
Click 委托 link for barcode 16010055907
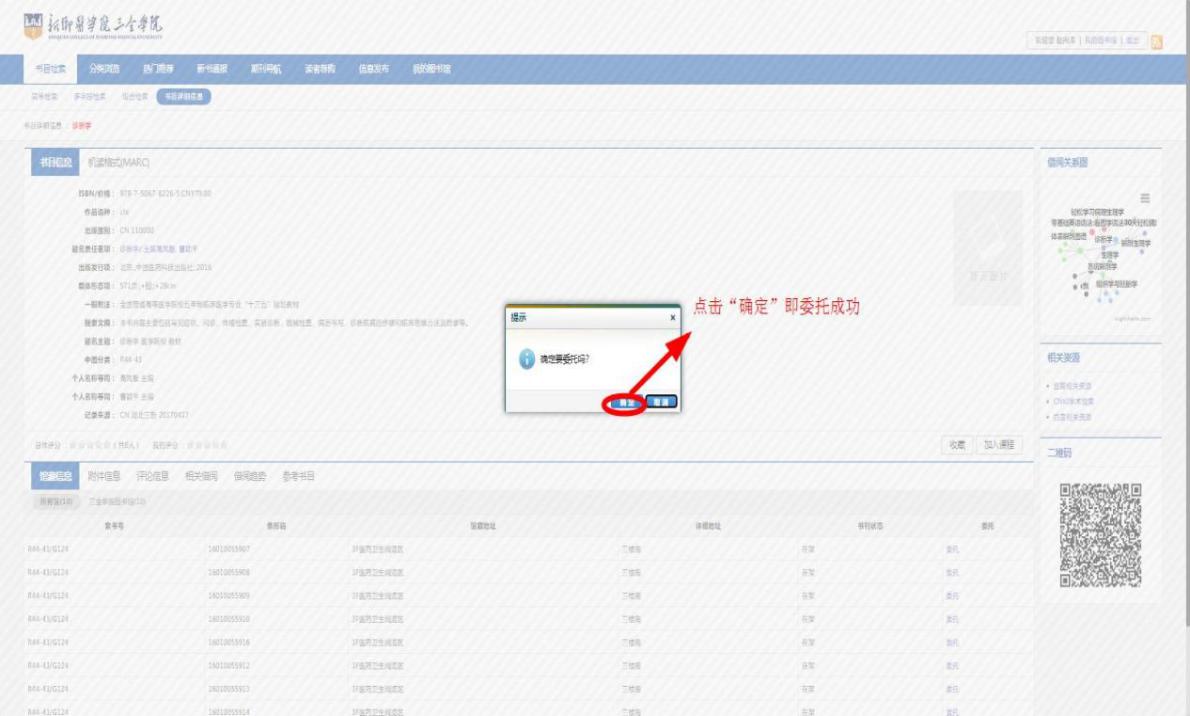click(x=952, y=549)
